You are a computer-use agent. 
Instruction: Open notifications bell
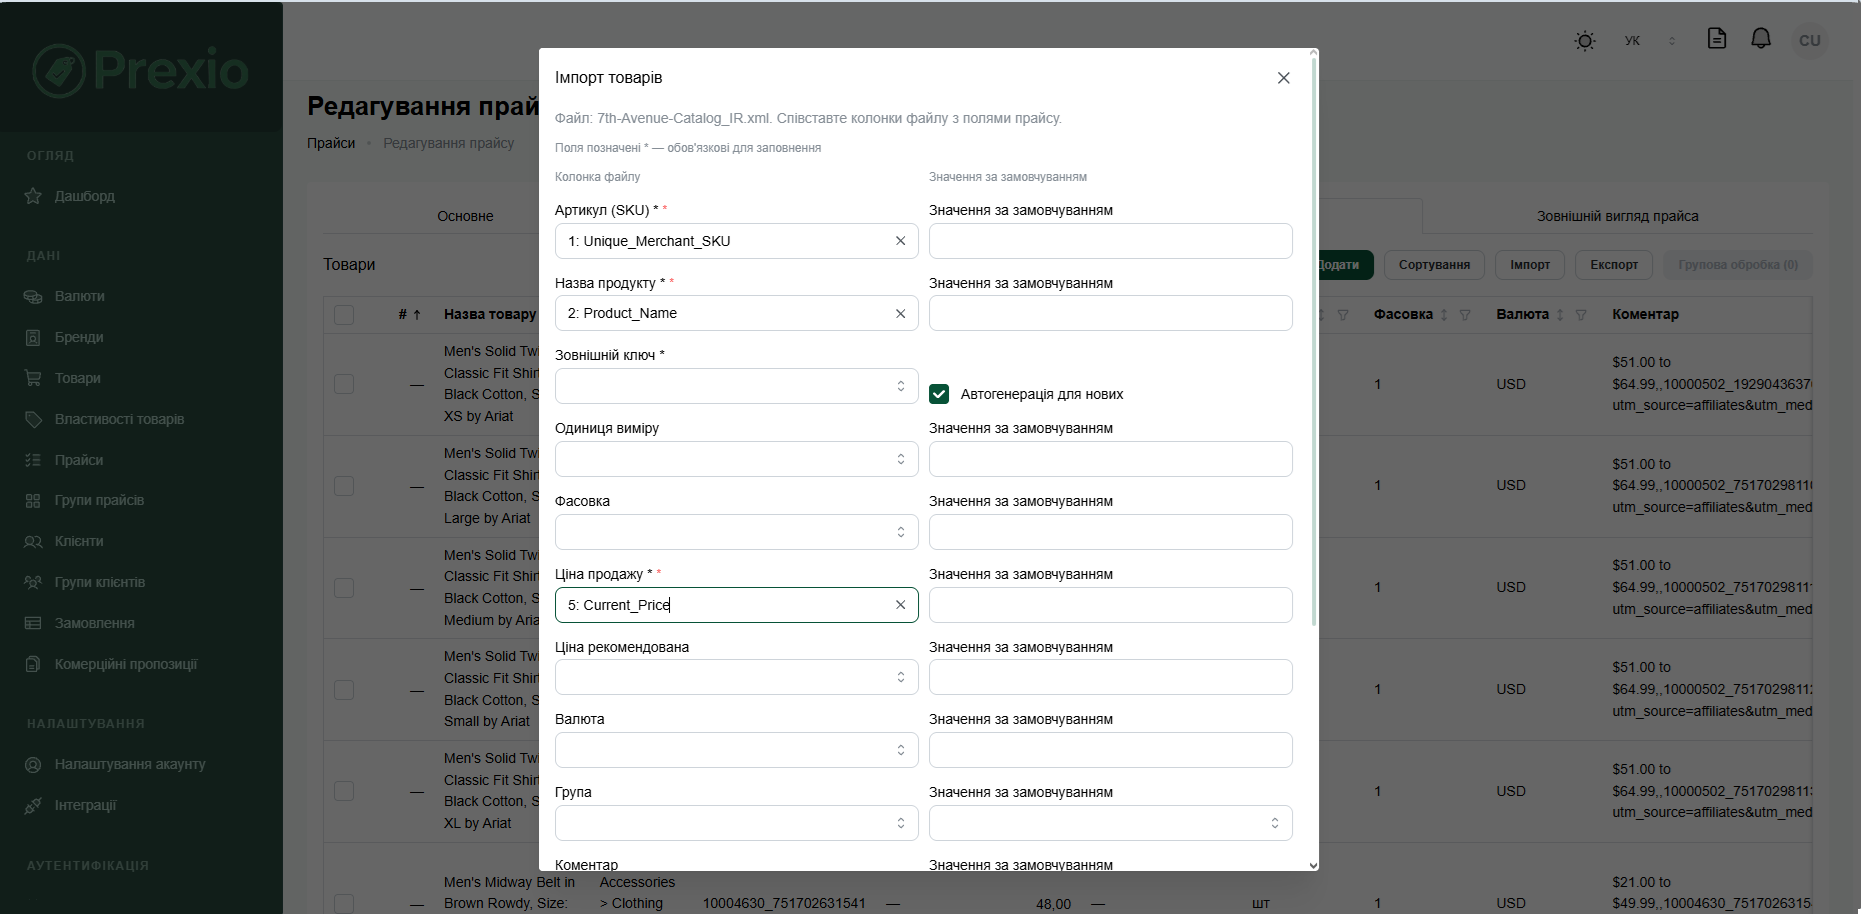[x=1761, y=39]
